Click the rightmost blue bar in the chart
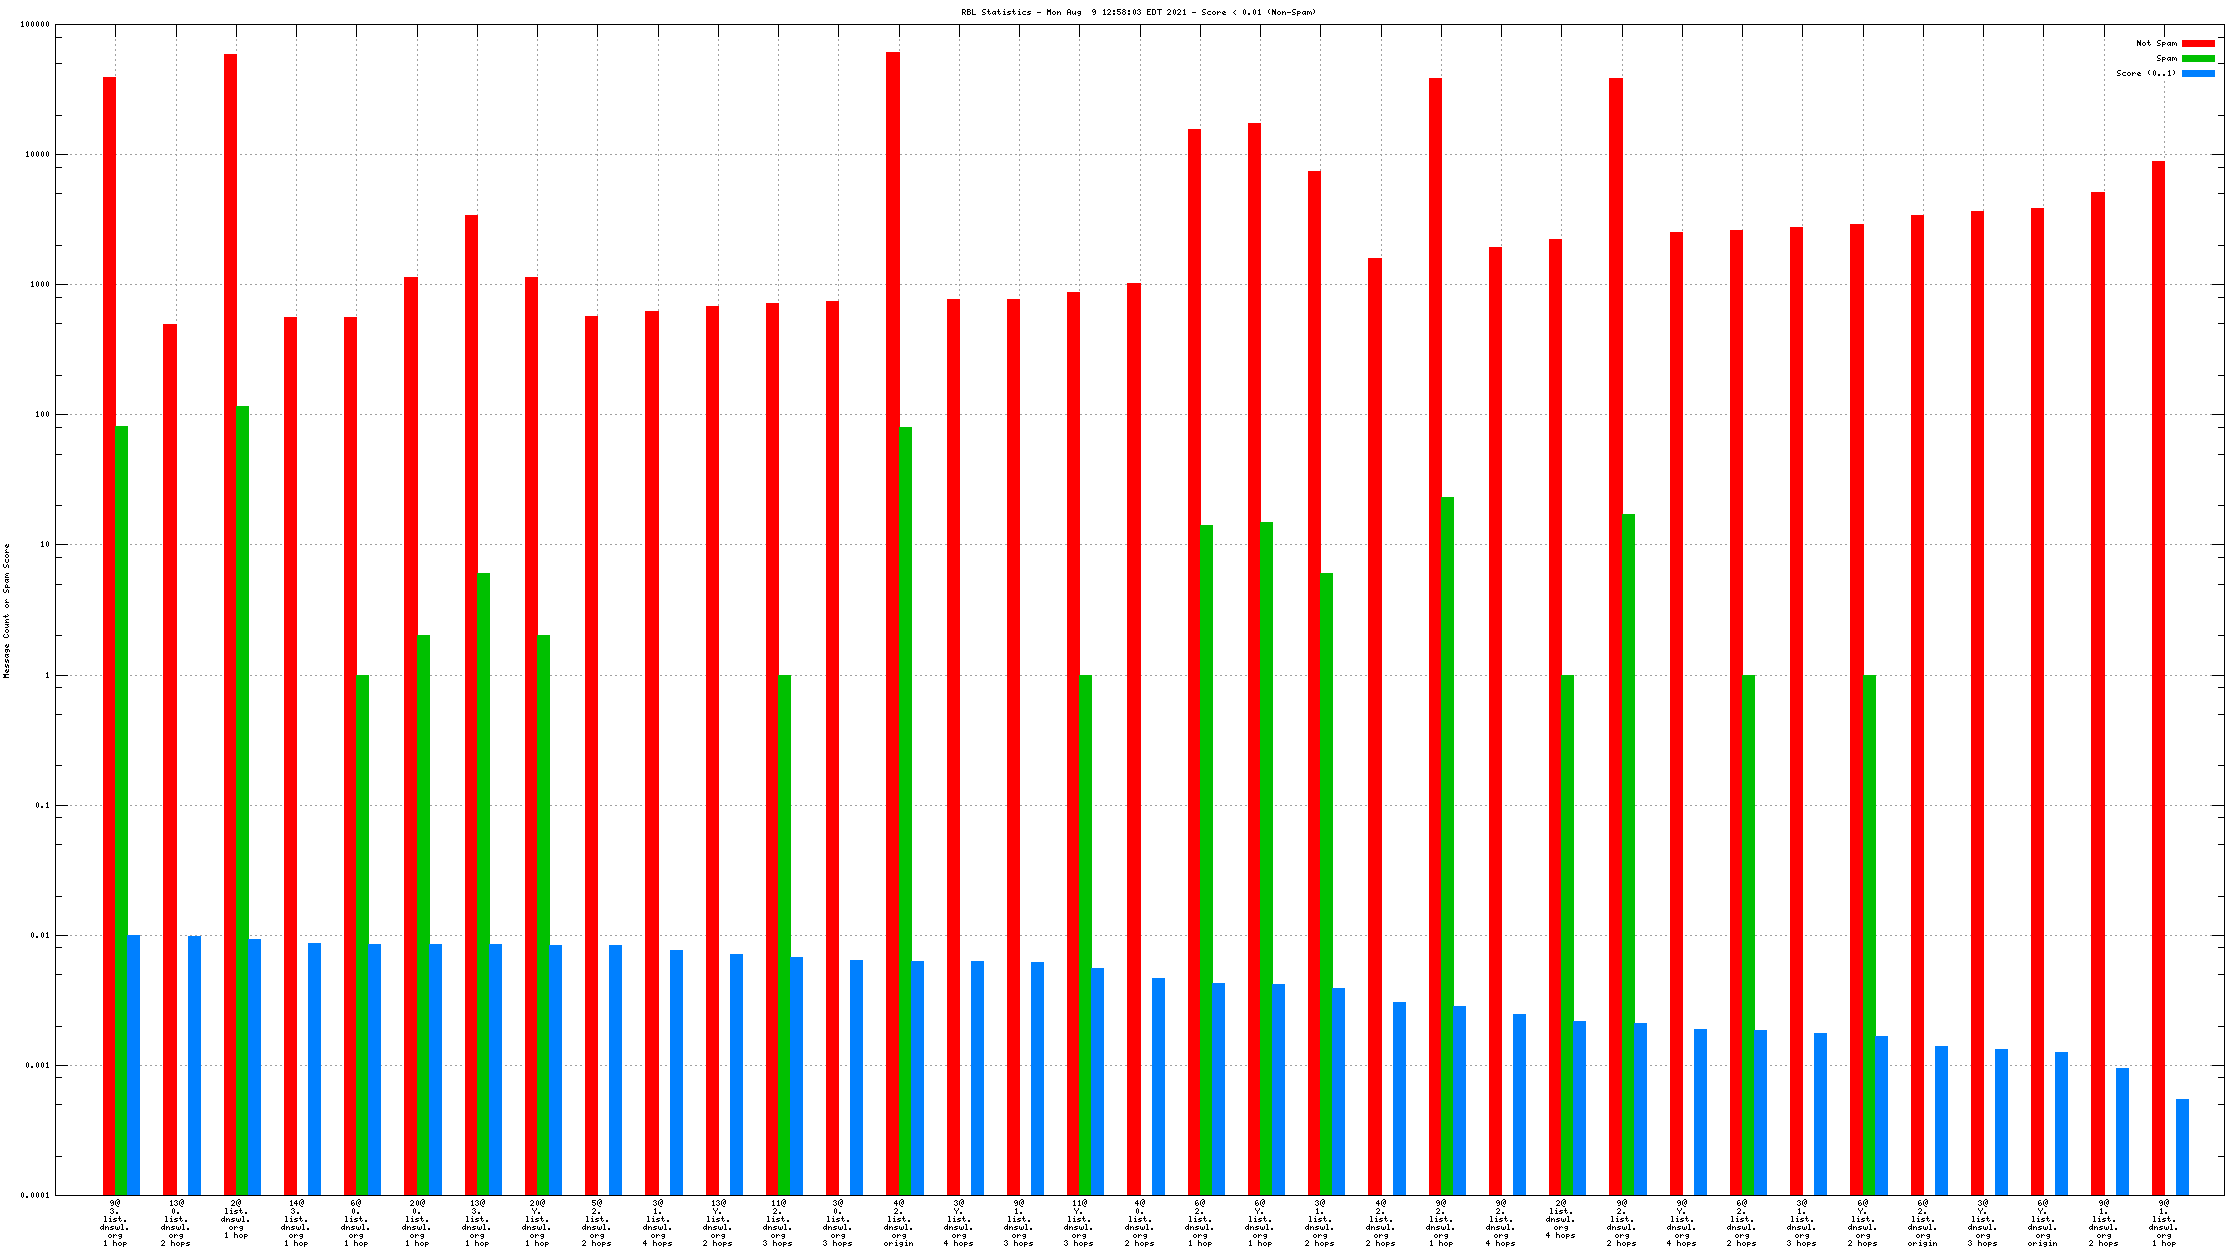The height and width of the screenshot is (1260, 2240). 2182,1146
